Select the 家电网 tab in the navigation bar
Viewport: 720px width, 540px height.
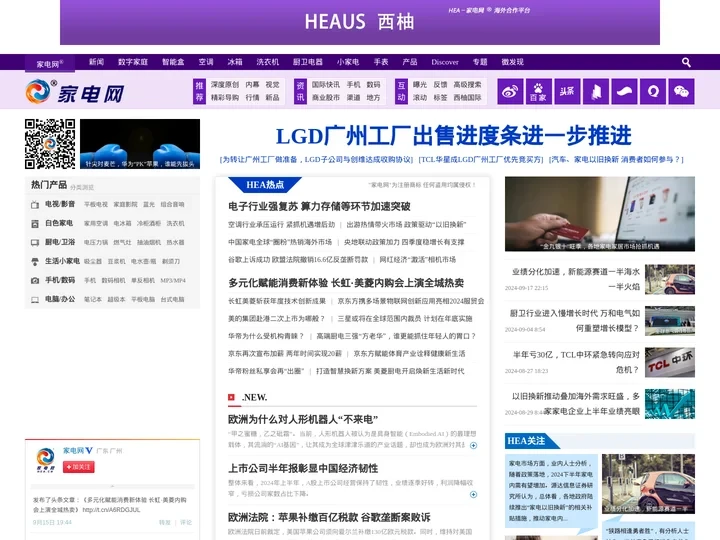(x=50, y=64)
